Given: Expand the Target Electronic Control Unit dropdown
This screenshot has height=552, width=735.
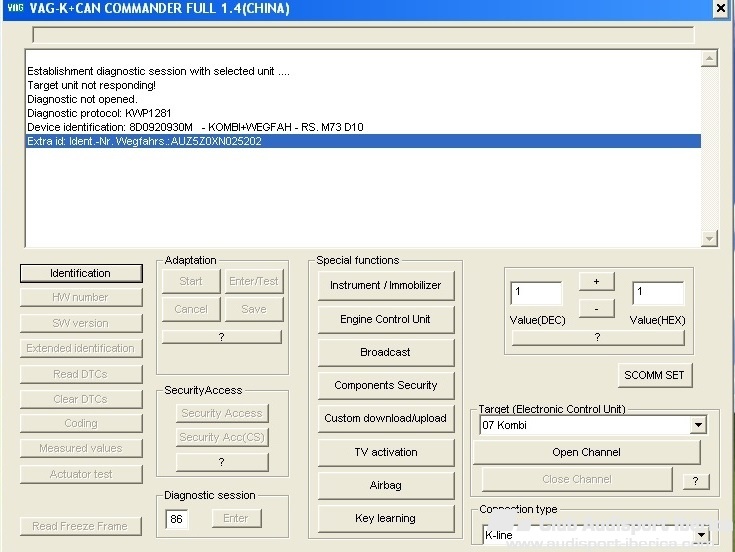Looking at the screenshot, I should coord(698,425).
